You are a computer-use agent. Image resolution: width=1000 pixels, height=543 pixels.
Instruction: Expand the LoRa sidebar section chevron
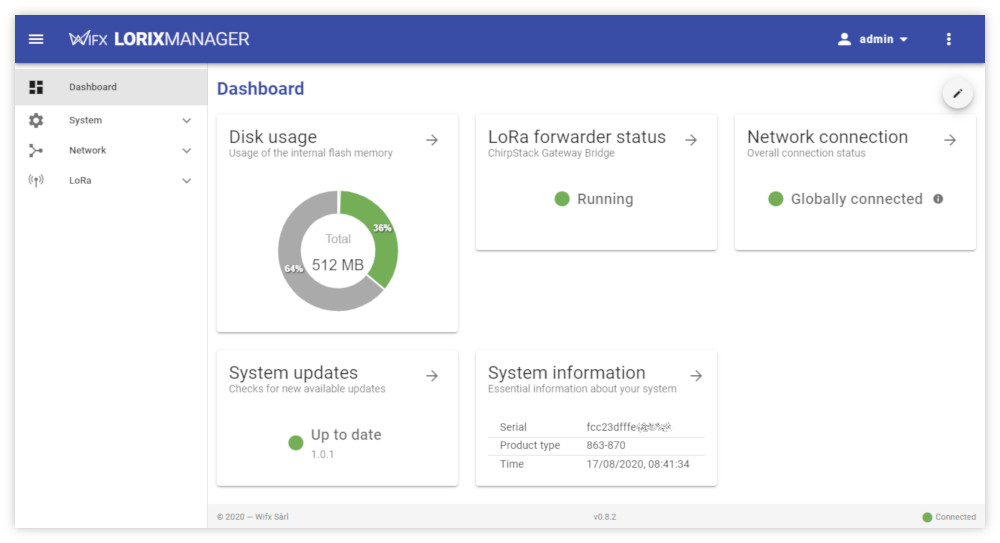(186, 181)
